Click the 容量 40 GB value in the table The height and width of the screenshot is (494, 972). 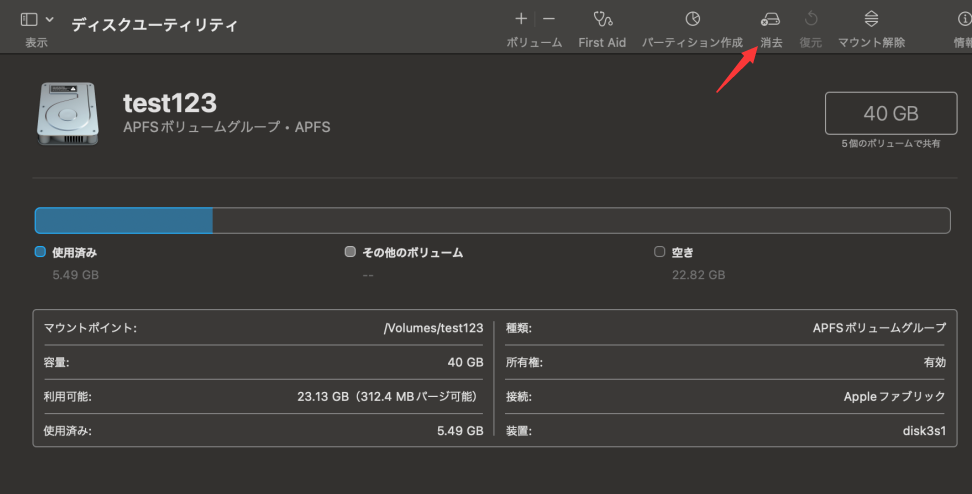point(466,362)
